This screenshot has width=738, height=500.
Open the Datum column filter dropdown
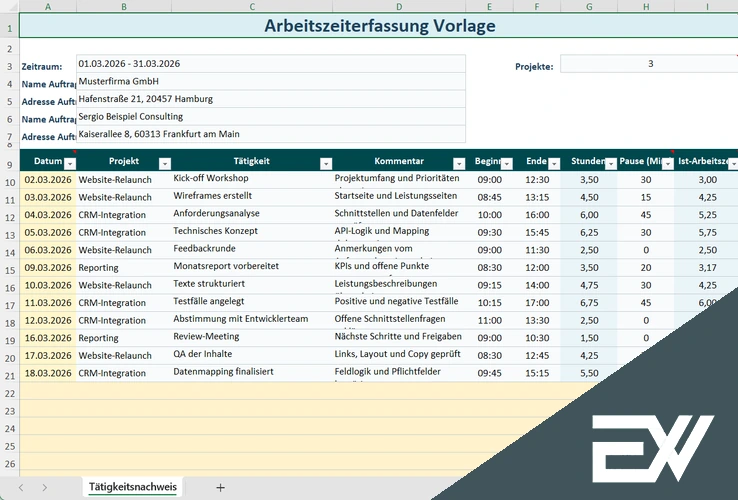click(x=69, y=163)
